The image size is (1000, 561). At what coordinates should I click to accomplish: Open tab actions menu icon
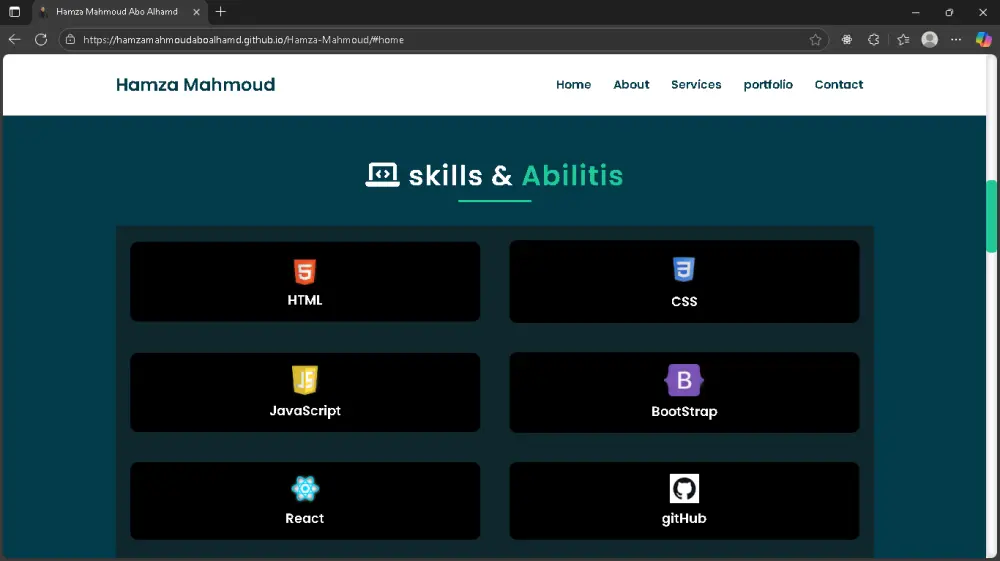pyautogui.click(x=14, y=11)
